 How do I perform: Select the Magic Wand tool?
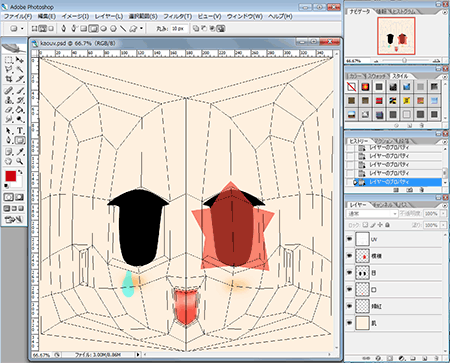19,69
